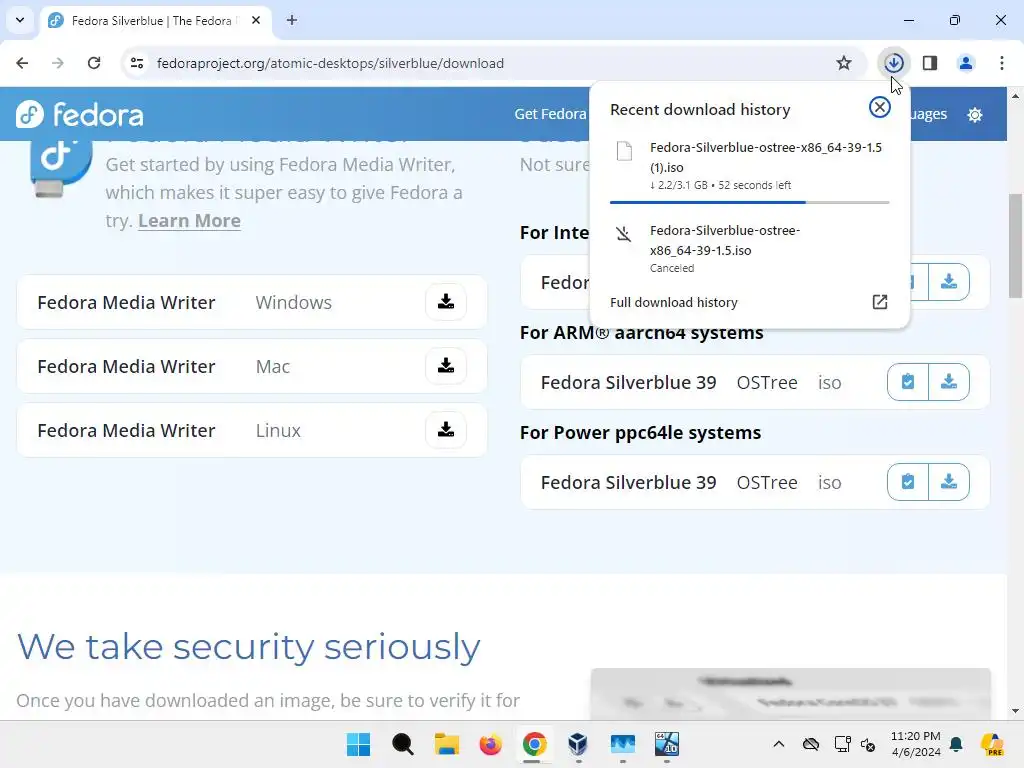Screen dimensions: 1024x768
Task: Go back to previous page
Action: pos(22,63)
